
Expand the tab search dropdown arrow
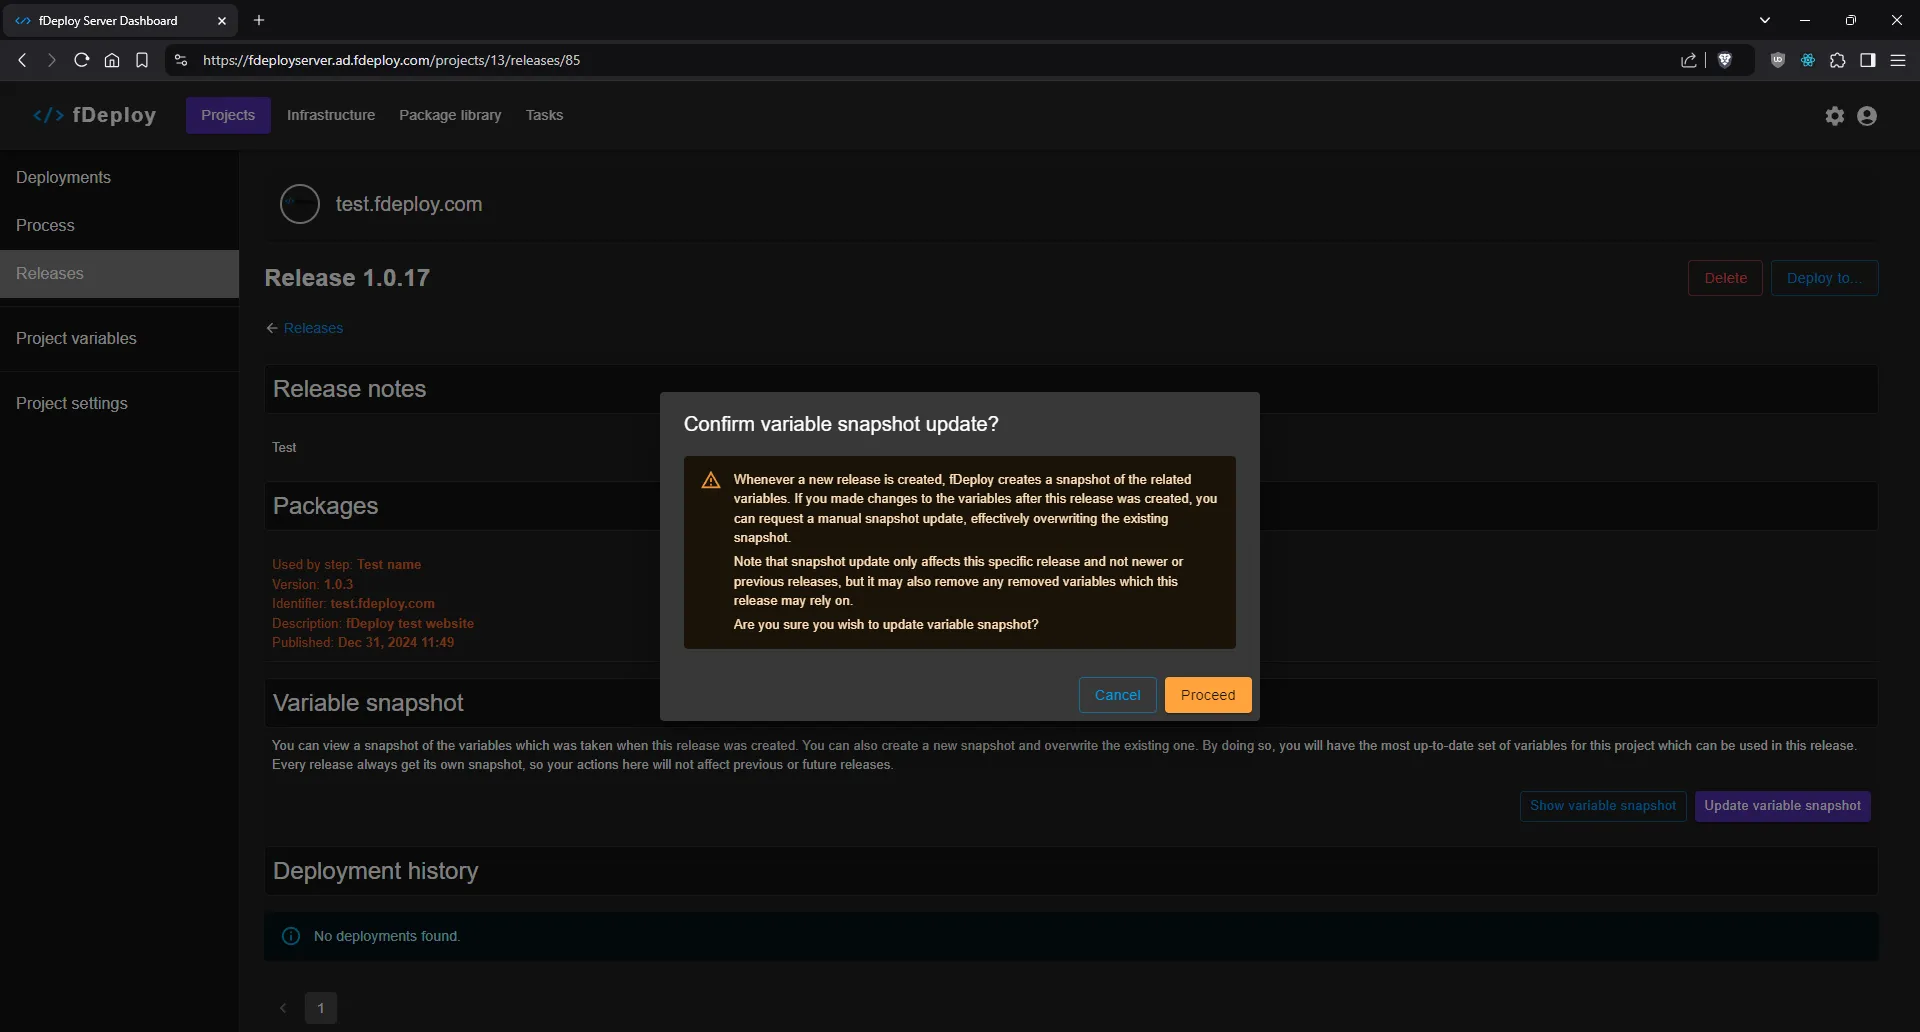(x=1764, y=20)
